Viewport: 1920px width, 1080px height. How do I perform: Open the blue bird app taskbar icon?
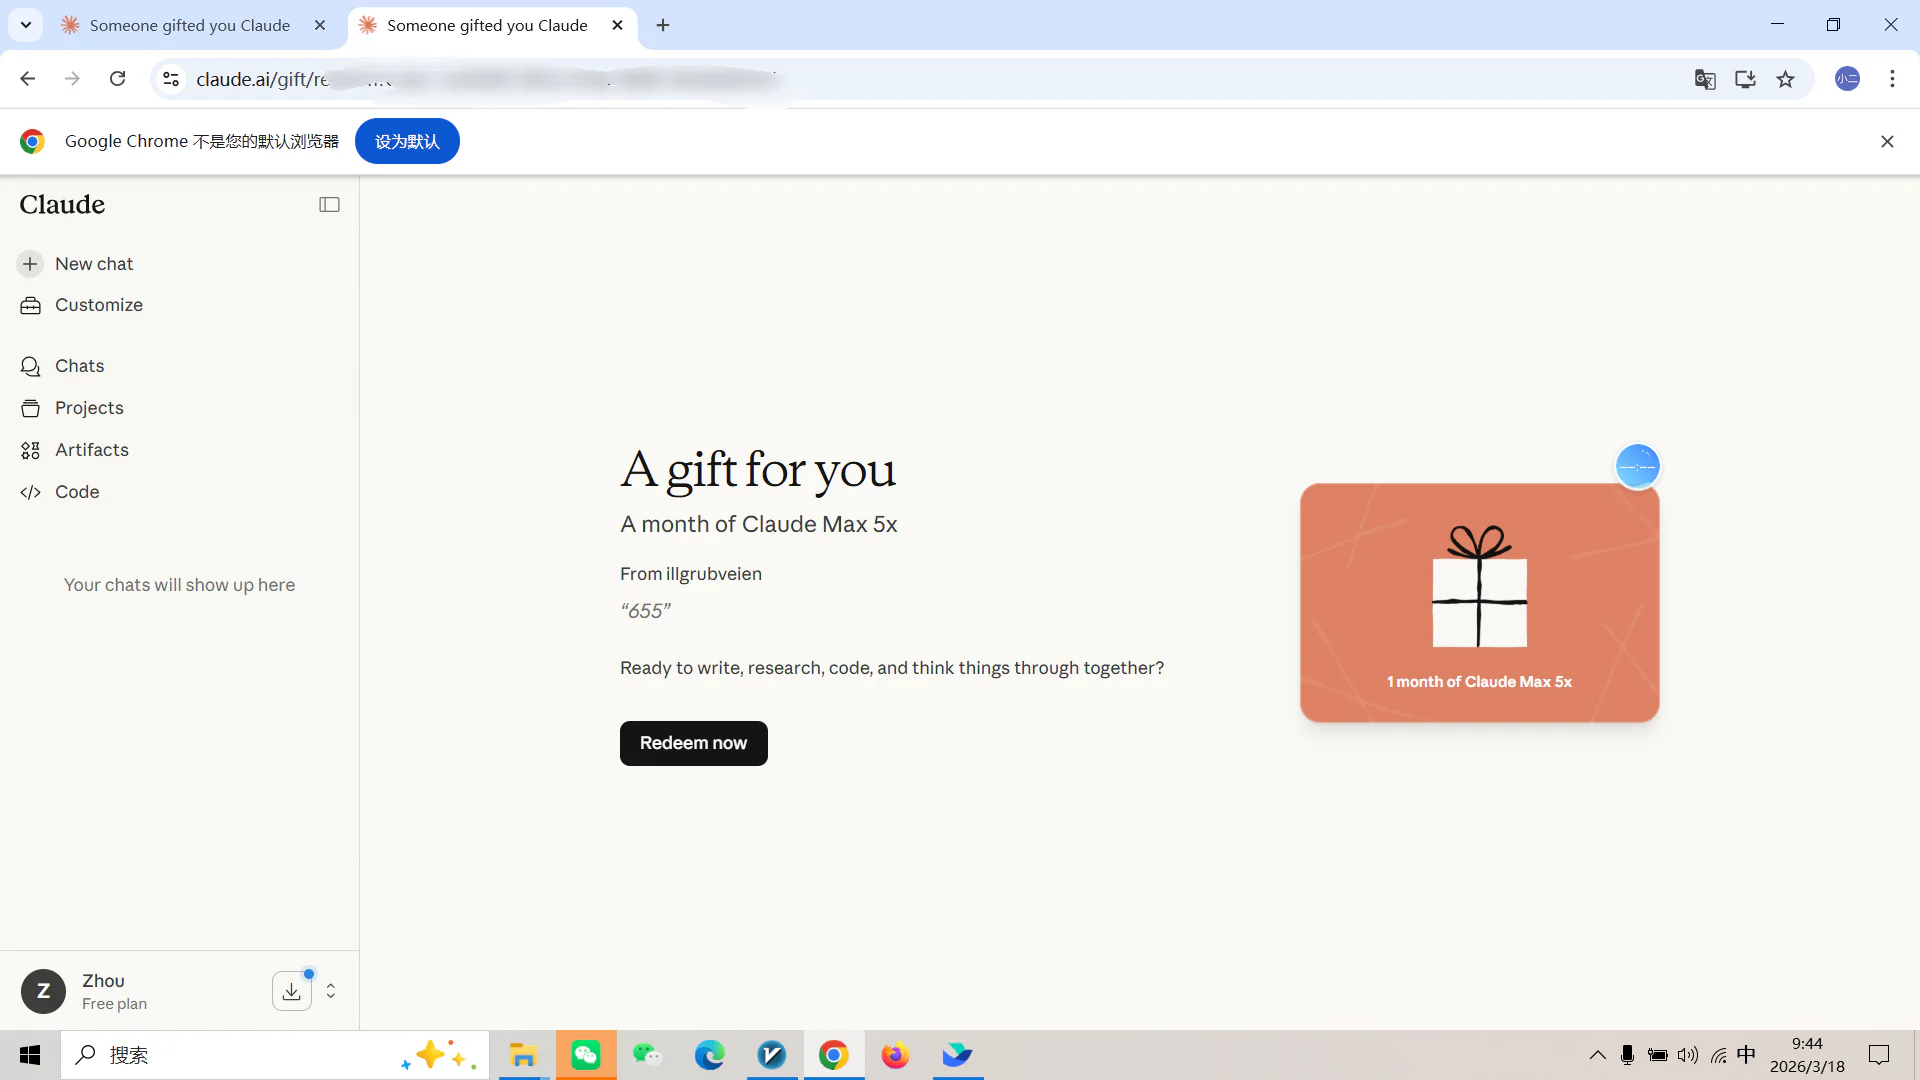pyautogui.click(x=958, y=1055)
